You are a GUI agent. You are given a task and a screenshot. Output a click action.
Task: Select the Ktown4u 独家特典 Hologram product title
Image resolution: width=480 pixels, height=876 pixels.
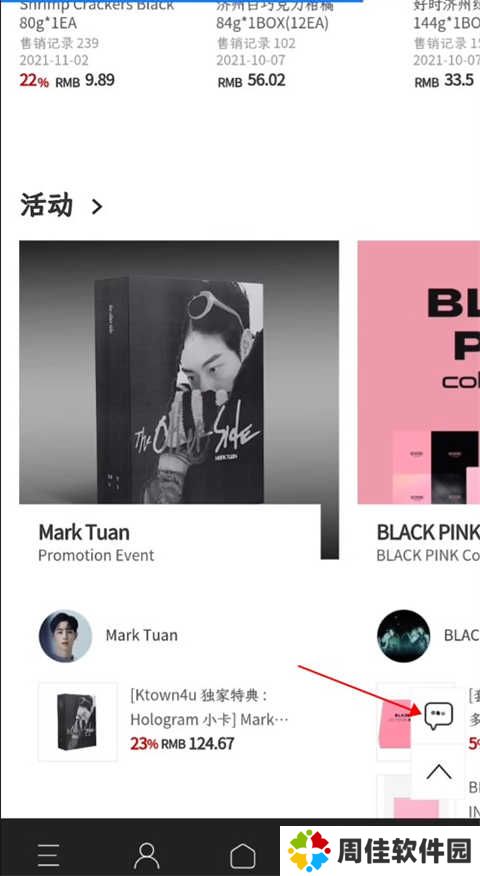click(x=210, y=707)
